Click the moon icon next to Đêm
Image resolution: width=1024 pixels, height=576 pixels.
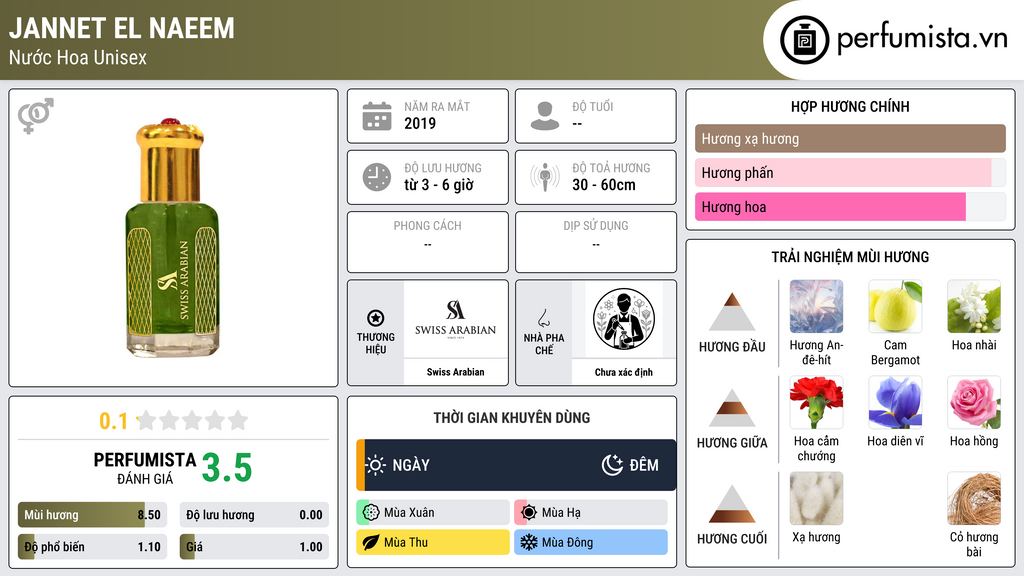pyautogui.click(x=612, y=465)
